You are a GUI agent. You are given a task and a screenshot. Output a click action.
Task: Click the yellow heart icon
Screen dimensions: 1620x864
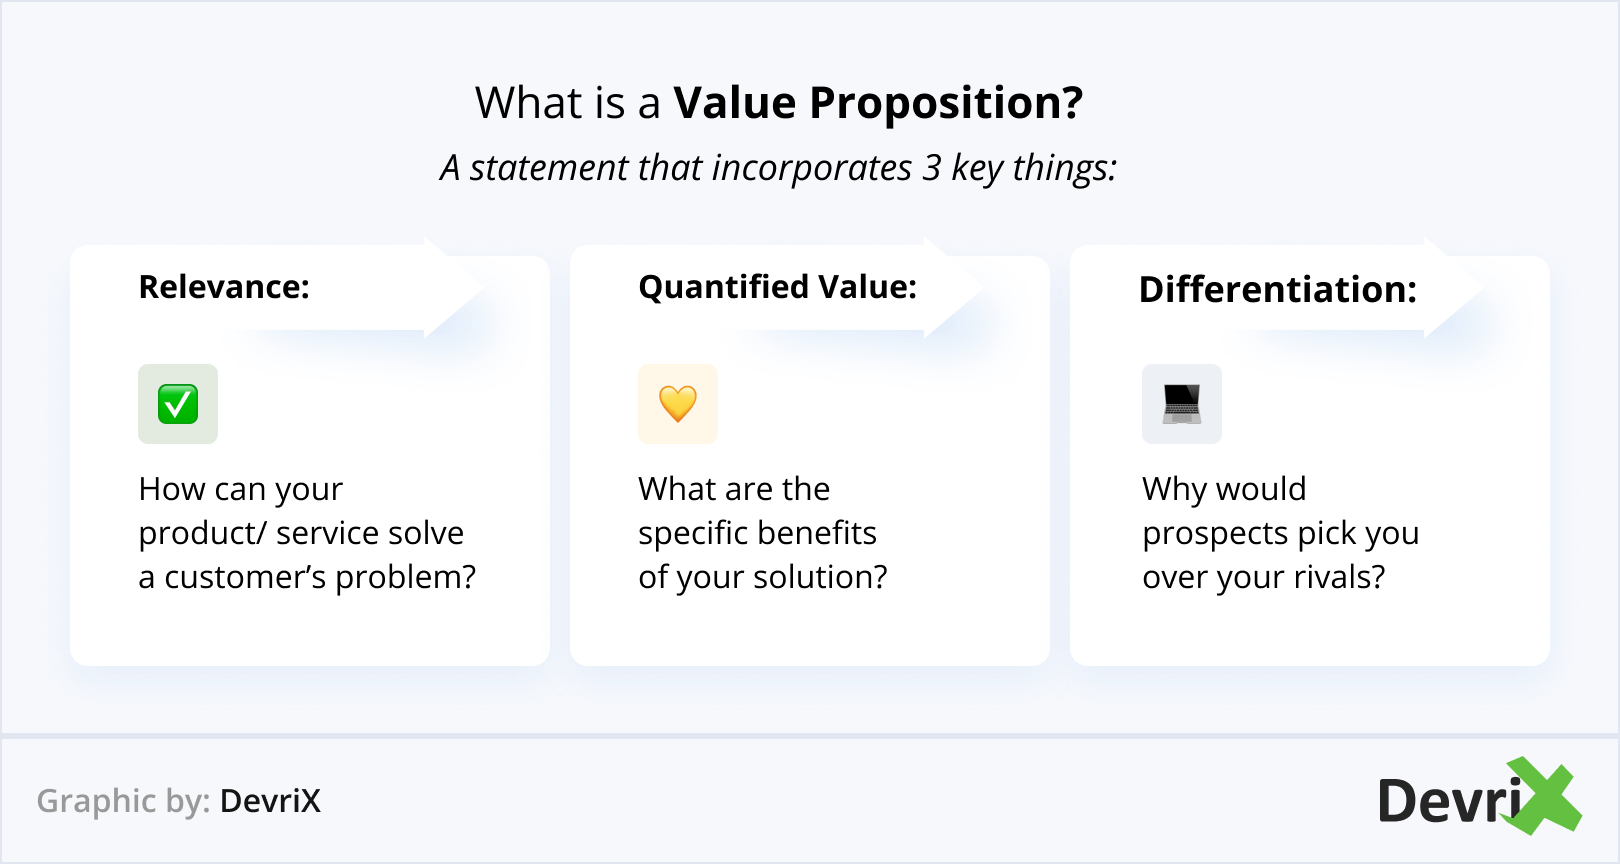(x=678, y=404)
